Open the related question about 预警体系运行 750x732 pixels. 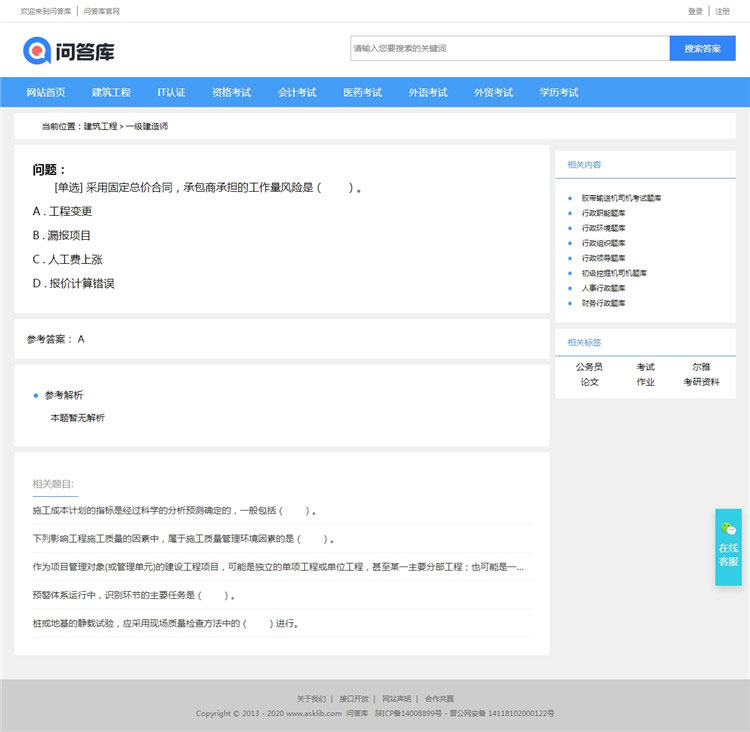tap(134, 595)
